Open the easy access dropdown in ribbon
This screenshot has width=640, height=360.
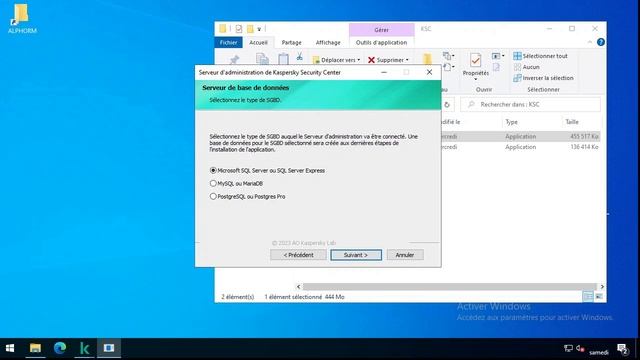[x=449, y=67]
